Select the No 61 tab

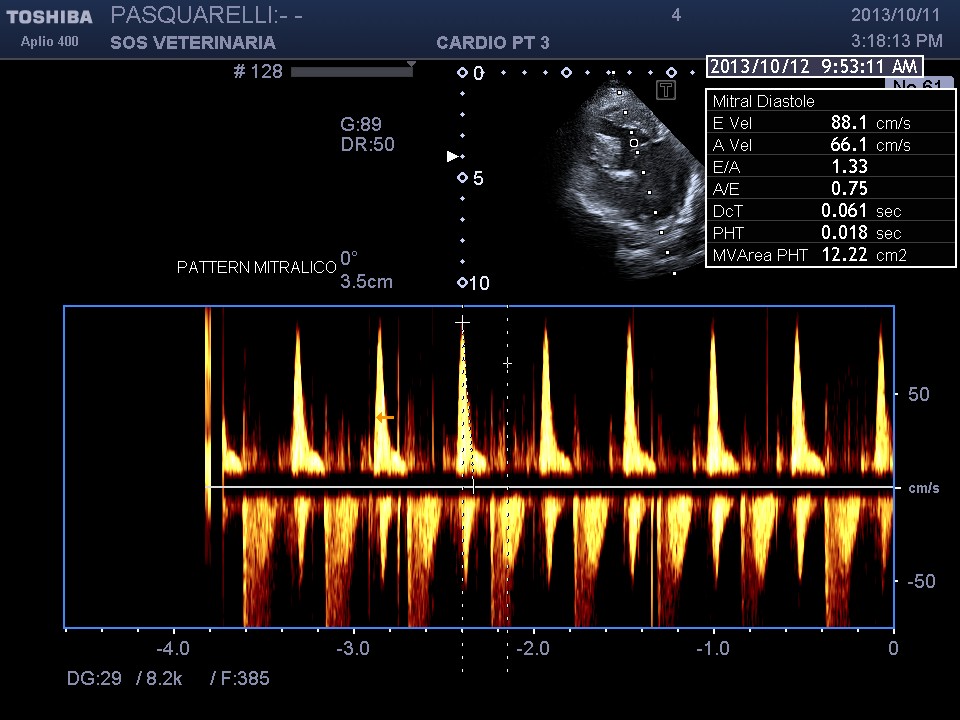pyautogui.click(x=917, y=85)
